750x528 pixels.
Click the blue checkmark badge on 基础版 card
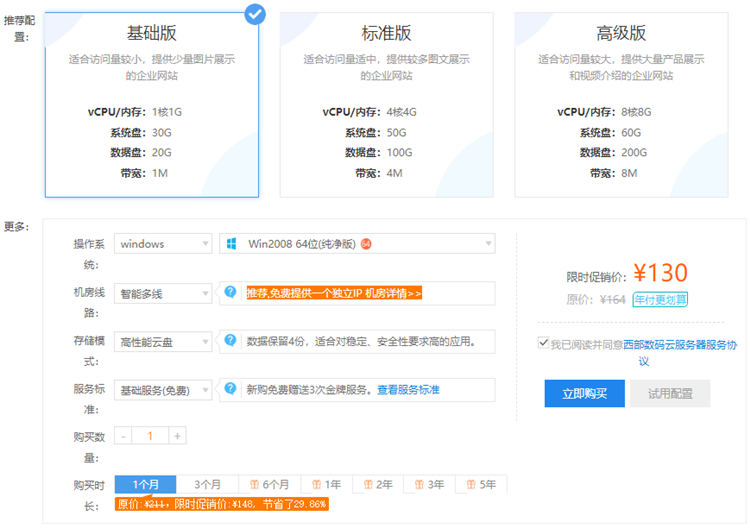pos(255,14)
